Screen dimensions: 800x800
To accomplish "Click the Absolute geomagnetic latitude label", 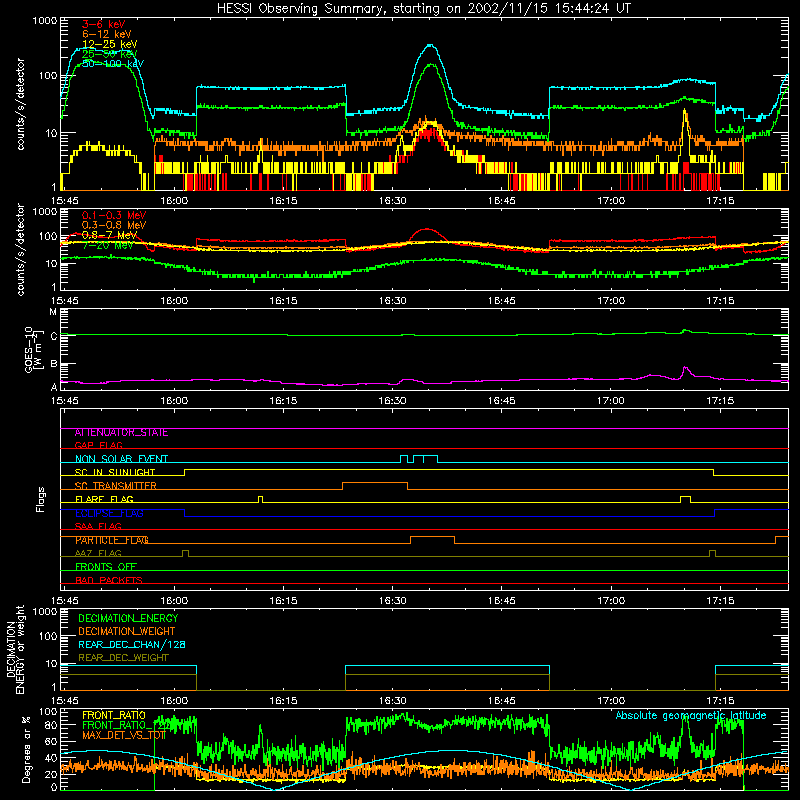I will [x=691, y=715].
